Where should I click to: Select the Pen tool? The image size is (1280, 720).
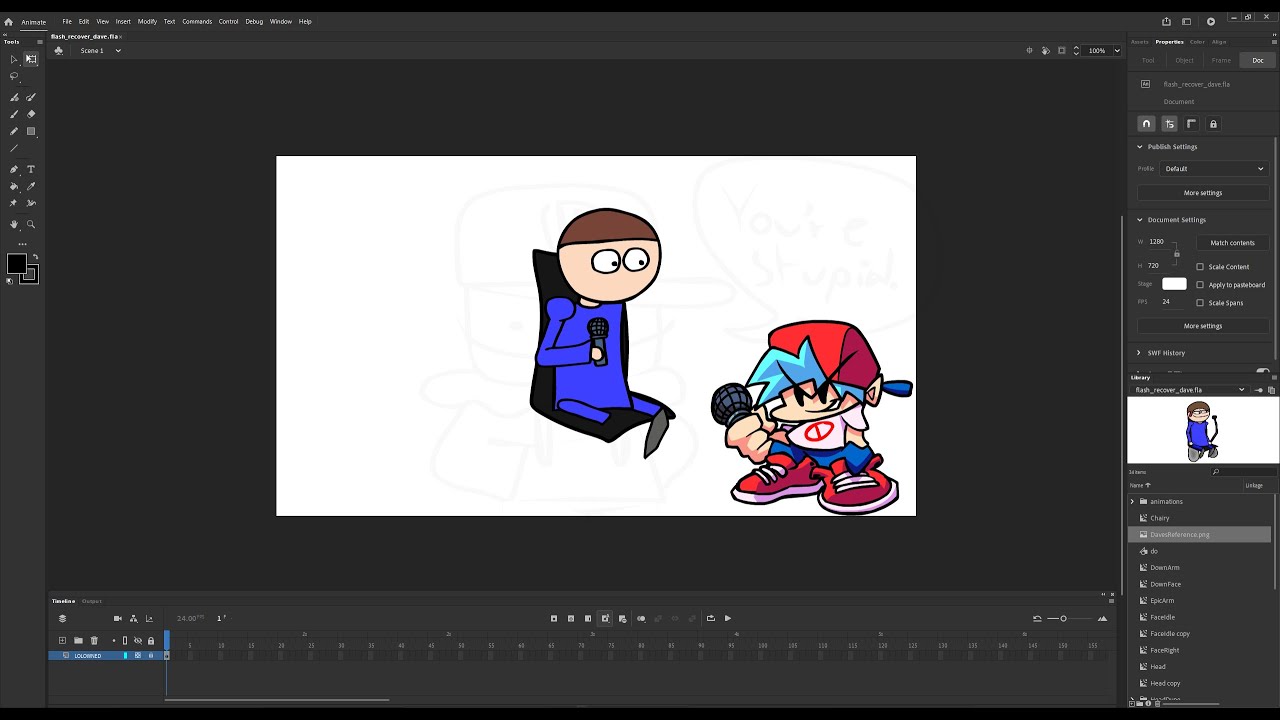[14, 169]
